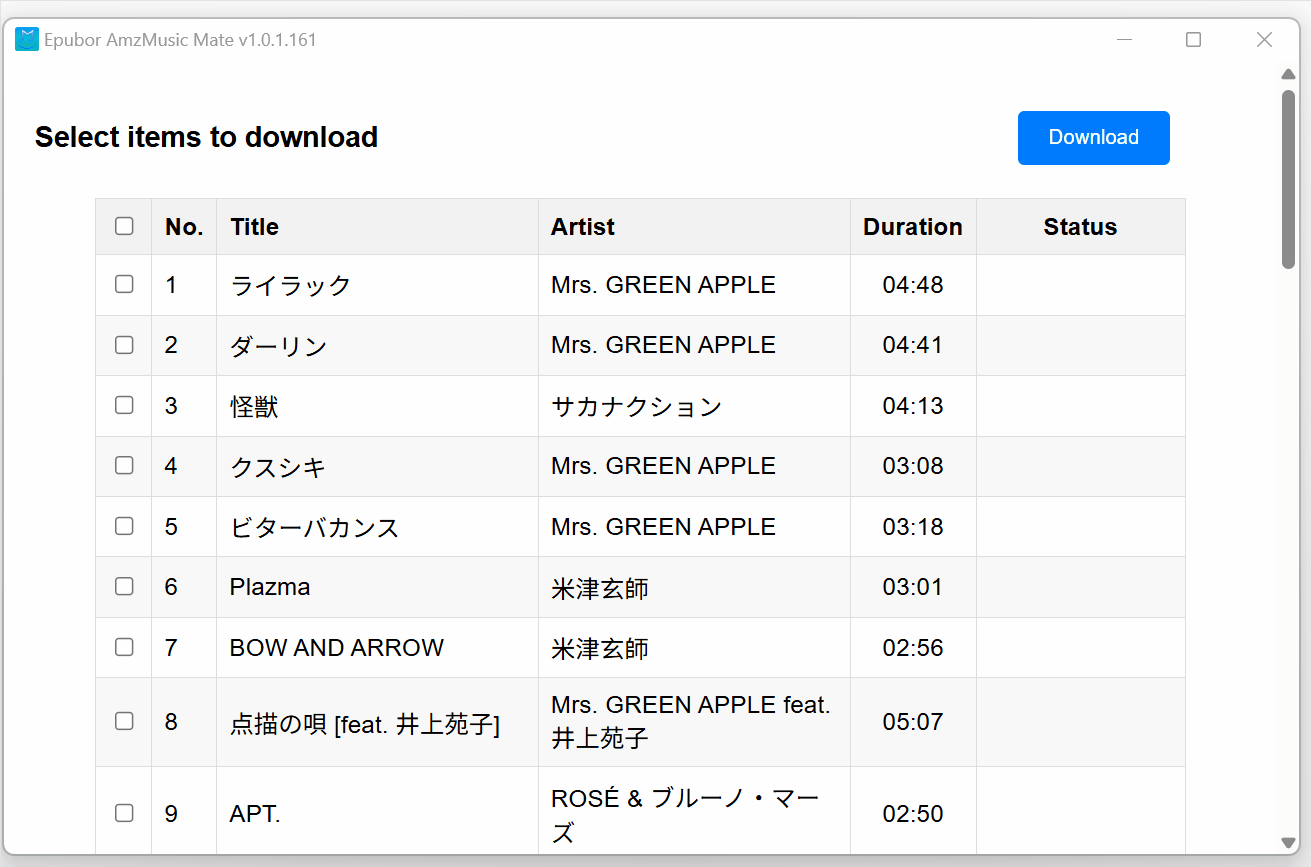Tick the checkbox for track 3 怪獣
The image size is (1311, 867).
click(124, 405)
